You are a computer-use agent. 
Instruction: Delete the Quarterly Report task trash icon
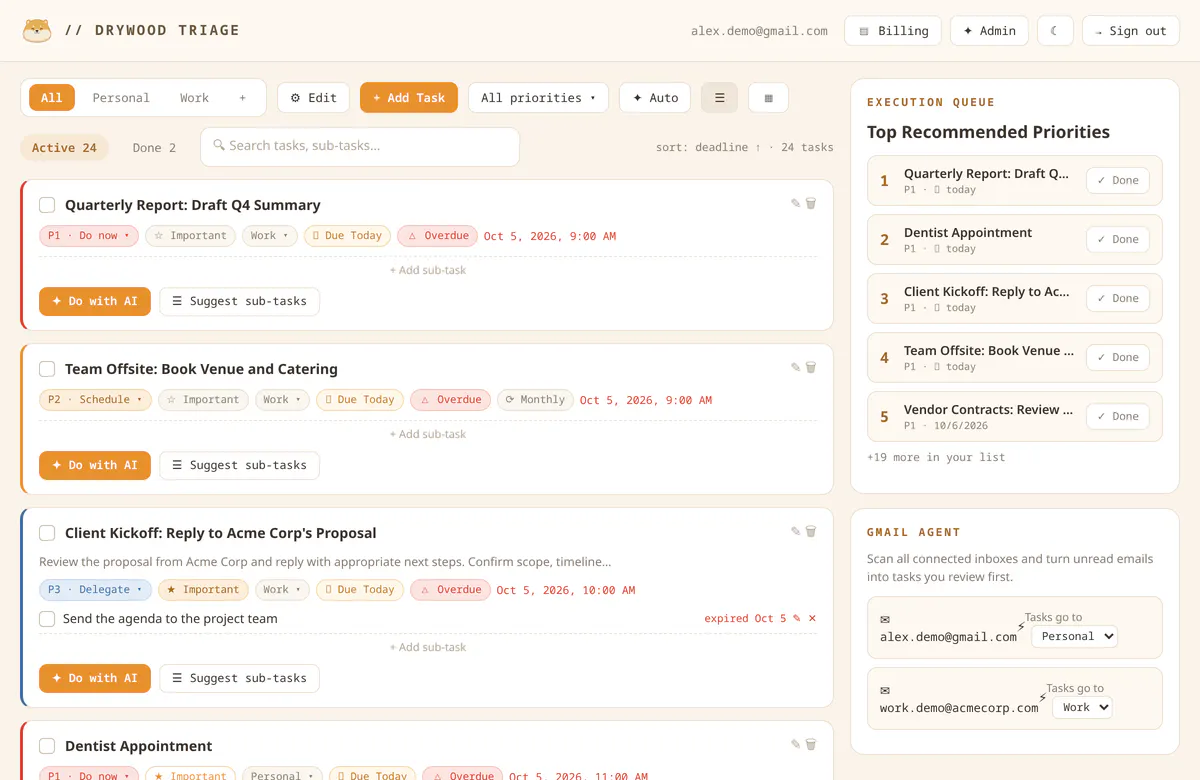click(811, 203)
